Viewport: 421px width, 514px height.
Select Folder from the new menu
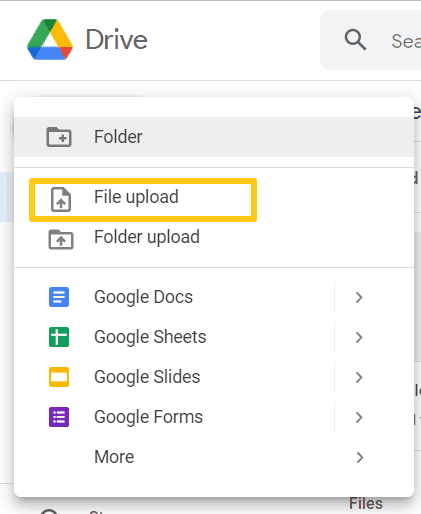click(214, 137)
